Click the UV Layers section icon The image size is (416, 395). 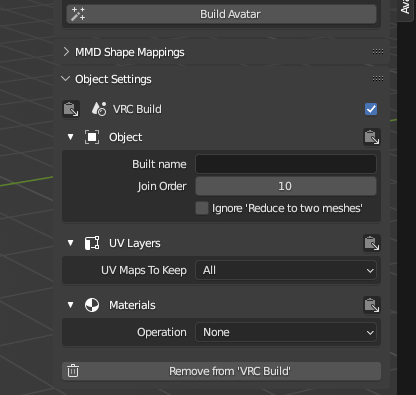pos(92,243)
